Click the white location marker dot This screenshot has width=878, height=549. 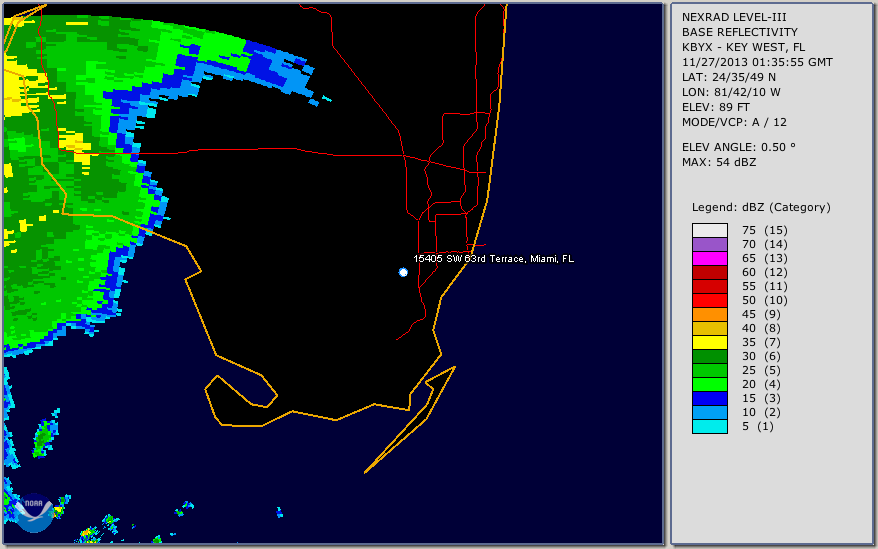coord(403,272)
